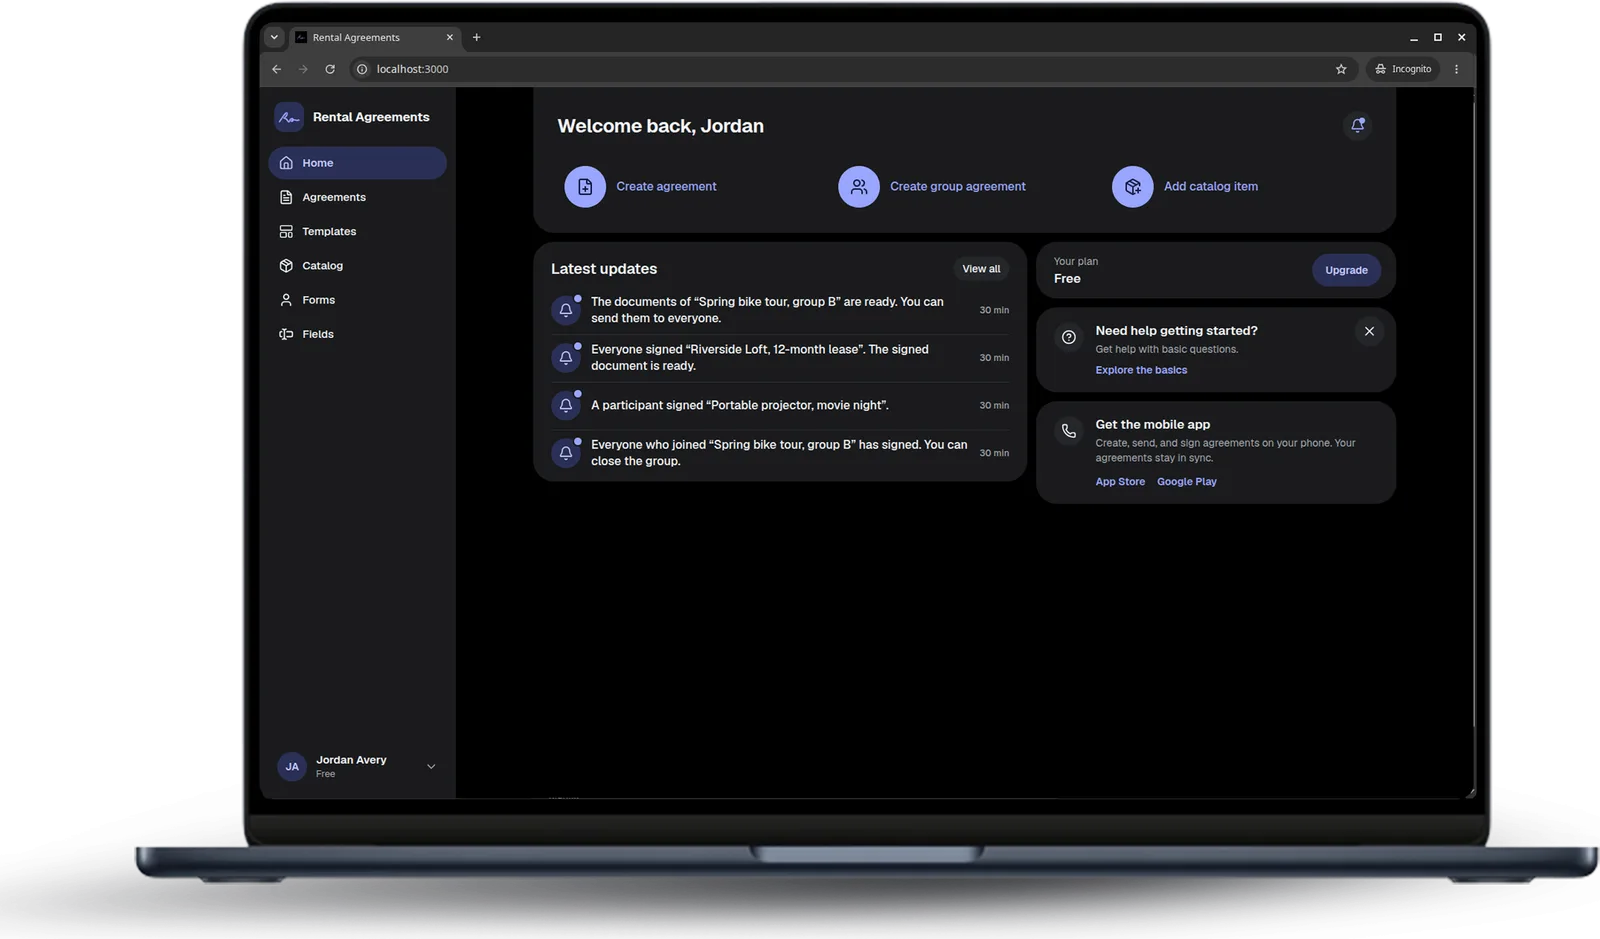1600x939 pixels.
Task: Click the Add catalog item box icon
Action: coord(1133,187)
